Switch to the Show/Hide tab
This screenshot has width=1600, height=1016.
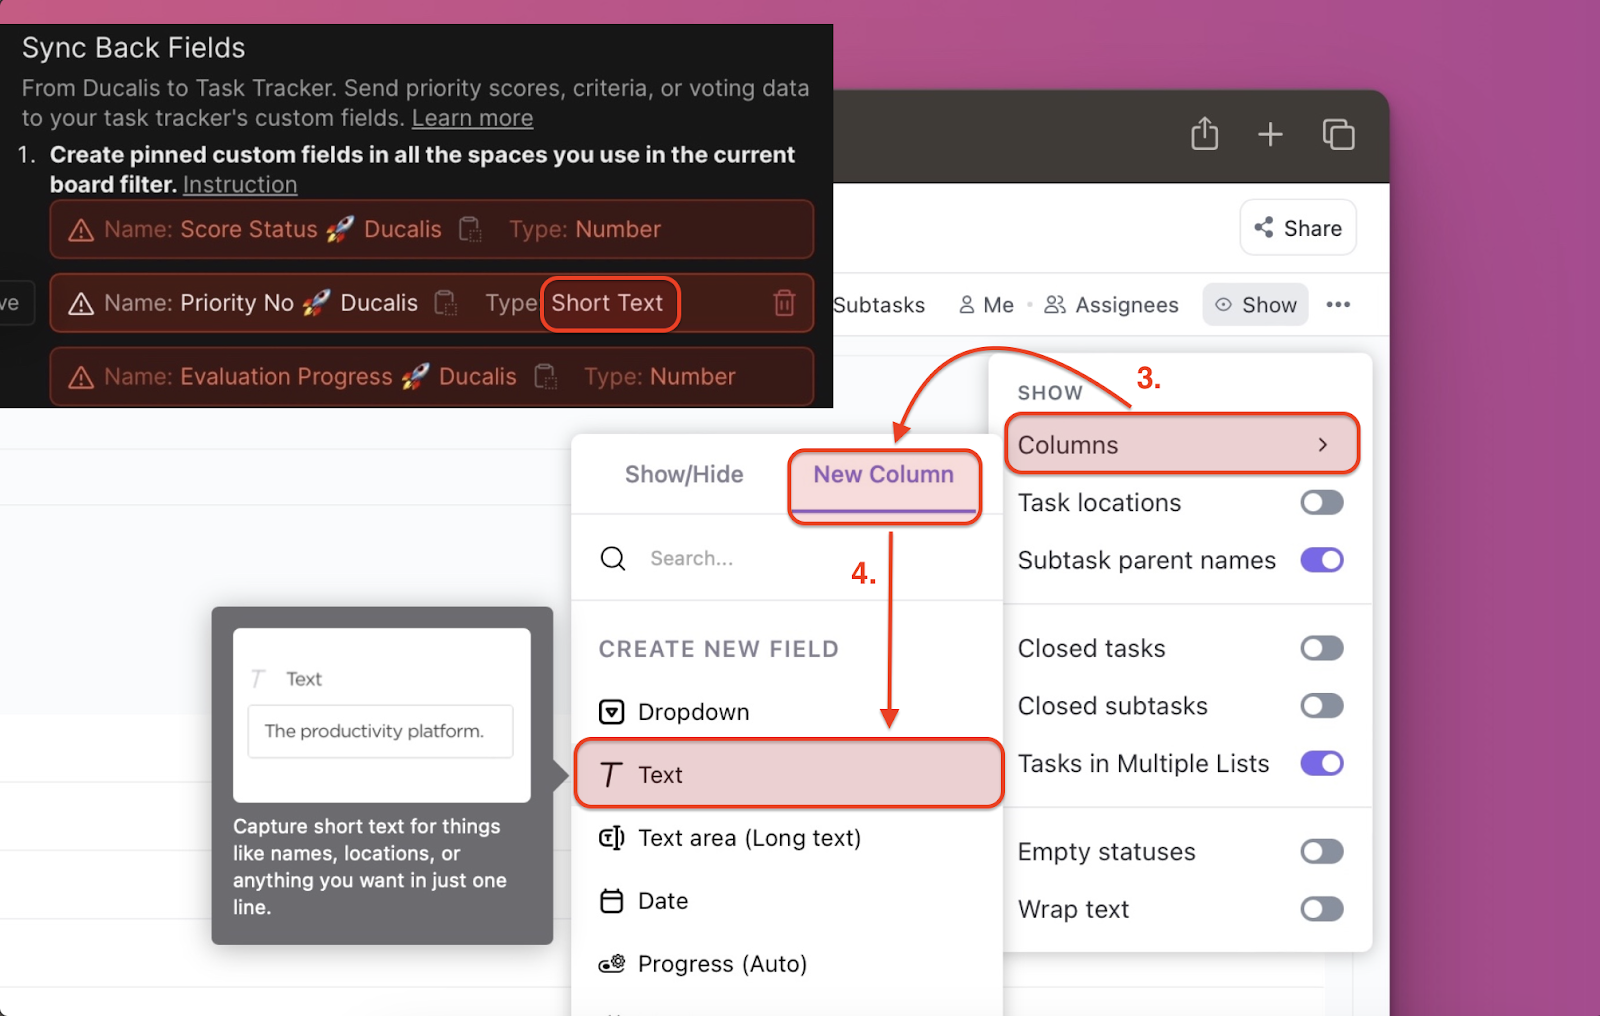pyautogui.click(x=684, y=474)
